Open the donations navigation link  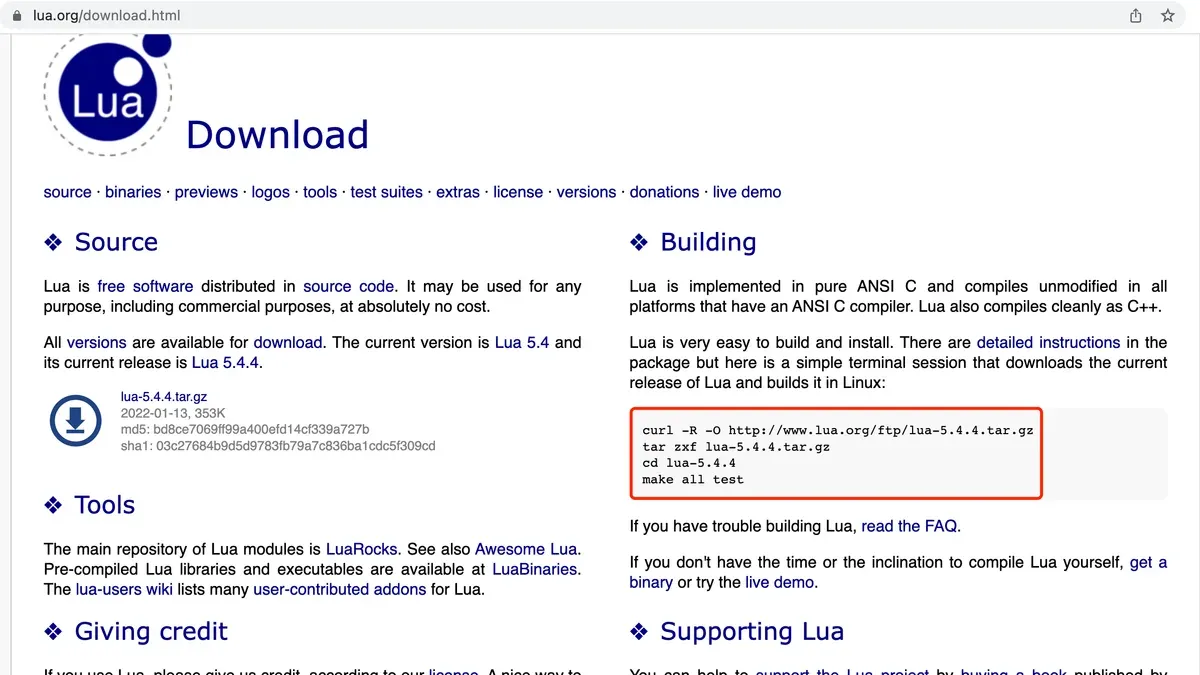pos(664,192)
